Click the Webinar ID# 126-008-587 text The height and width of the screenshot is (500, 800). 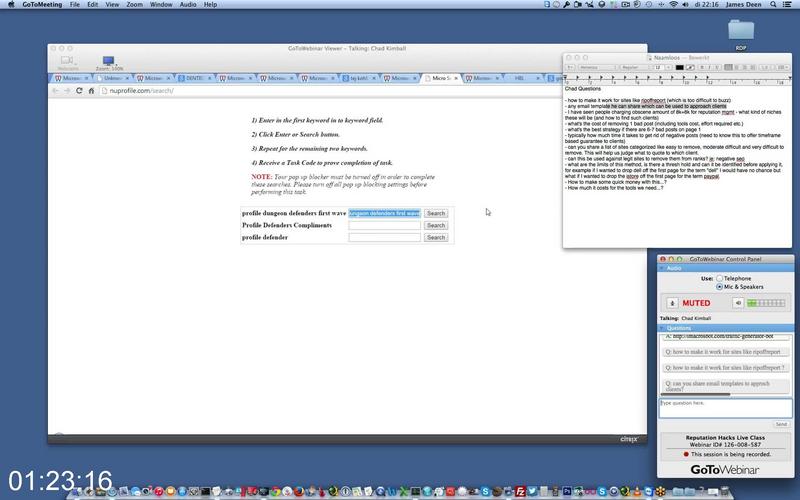tap(724, 445)
